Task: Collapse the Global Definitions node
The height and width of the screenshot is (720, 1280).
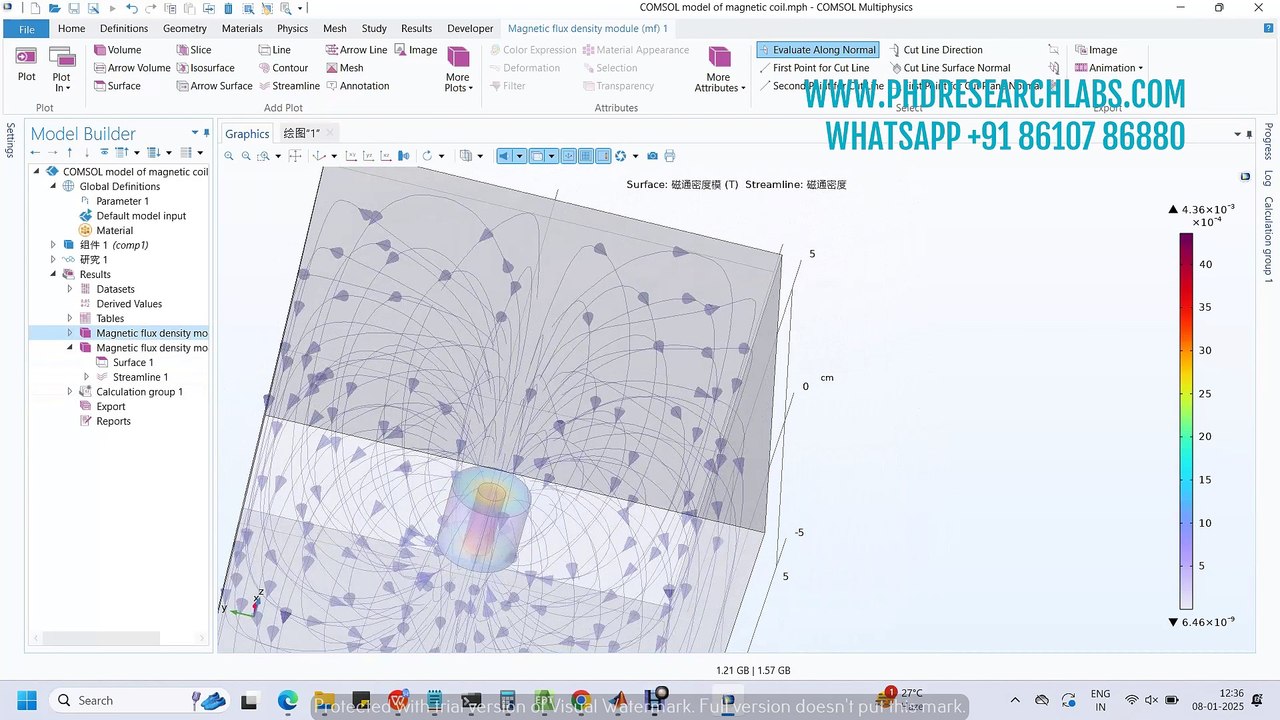Action: pos(53,186)
